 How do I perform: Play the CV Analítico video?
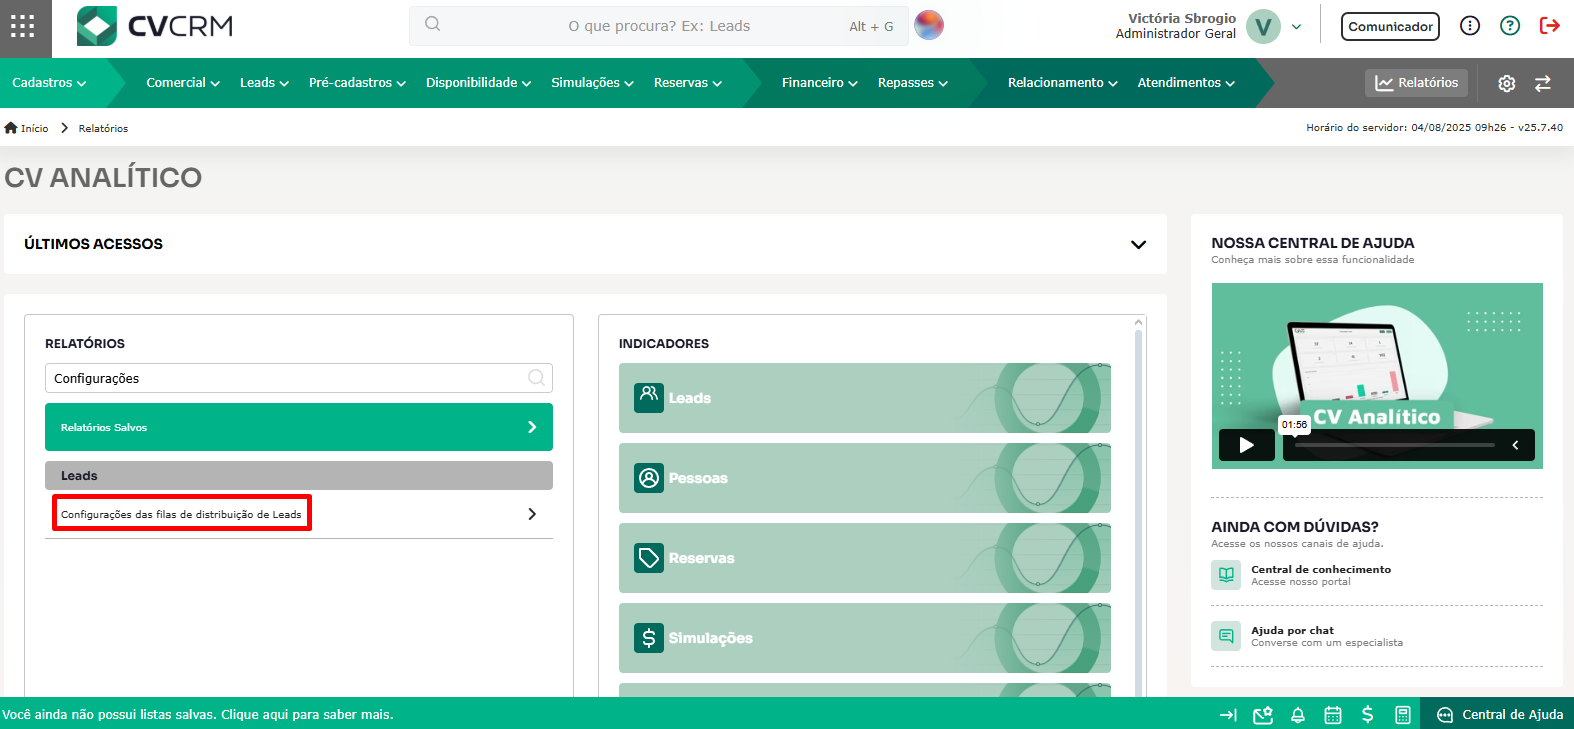point(1246,445)
